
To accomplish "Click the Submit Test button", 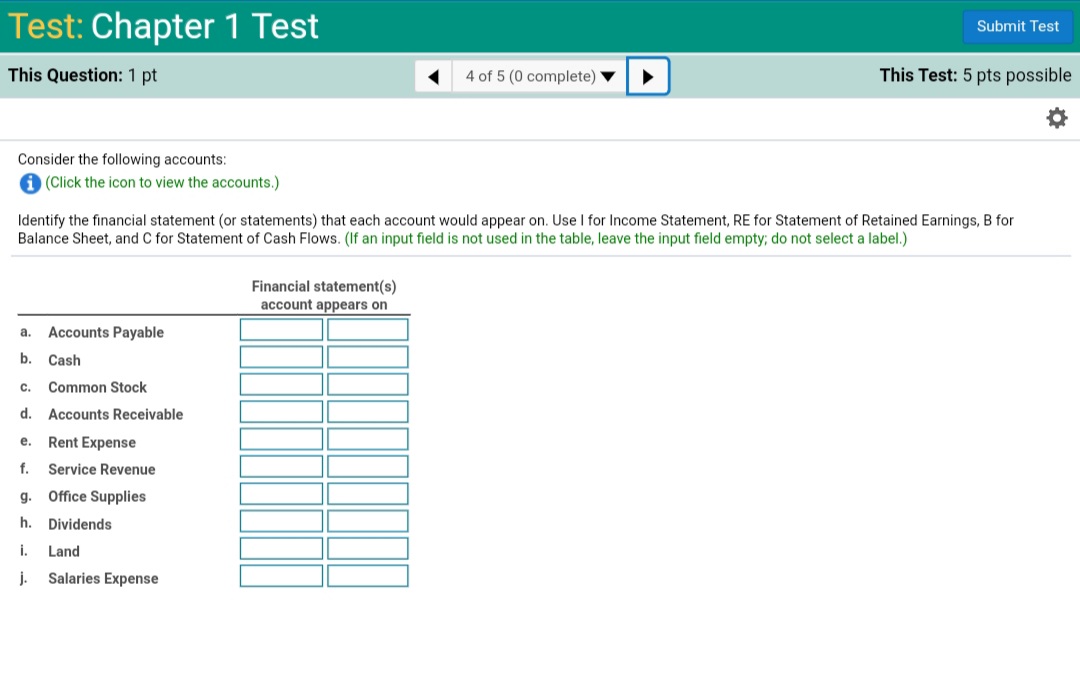I will [x=1017, y=26].
